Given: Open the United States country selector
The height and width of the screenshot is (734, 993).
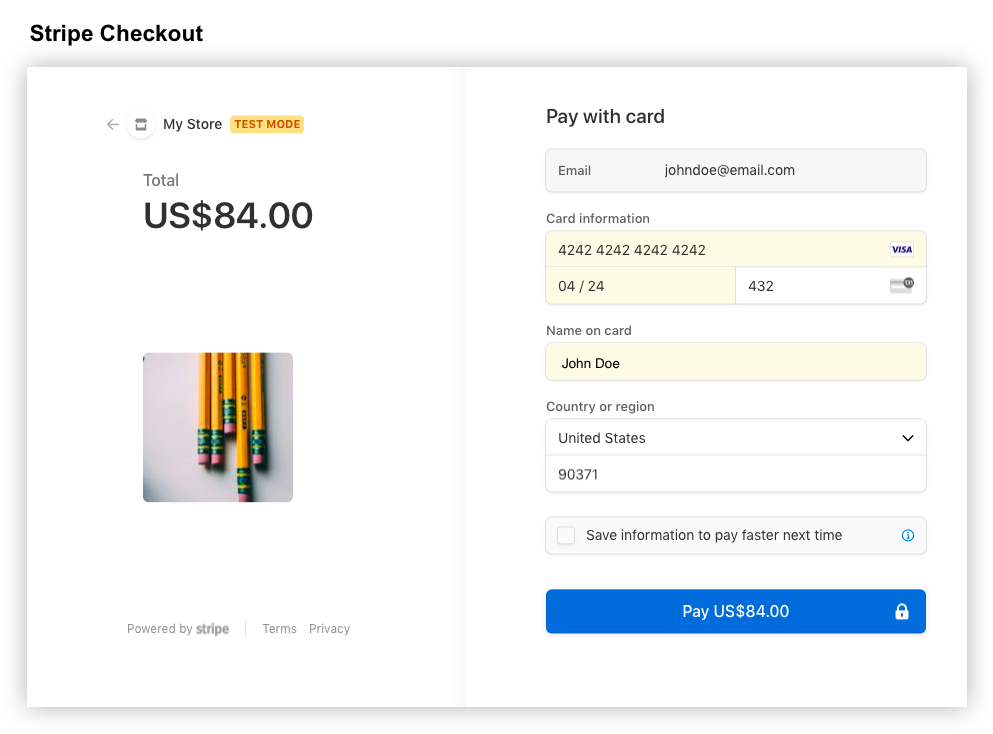Looking at the screenshot, I should tap(736, 438).
